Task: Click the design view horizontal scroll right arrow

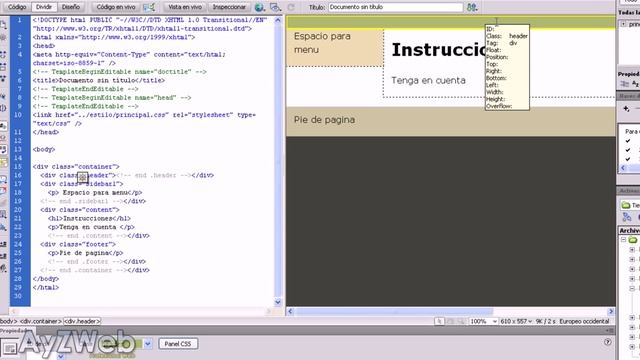Action: click(611, 311)
